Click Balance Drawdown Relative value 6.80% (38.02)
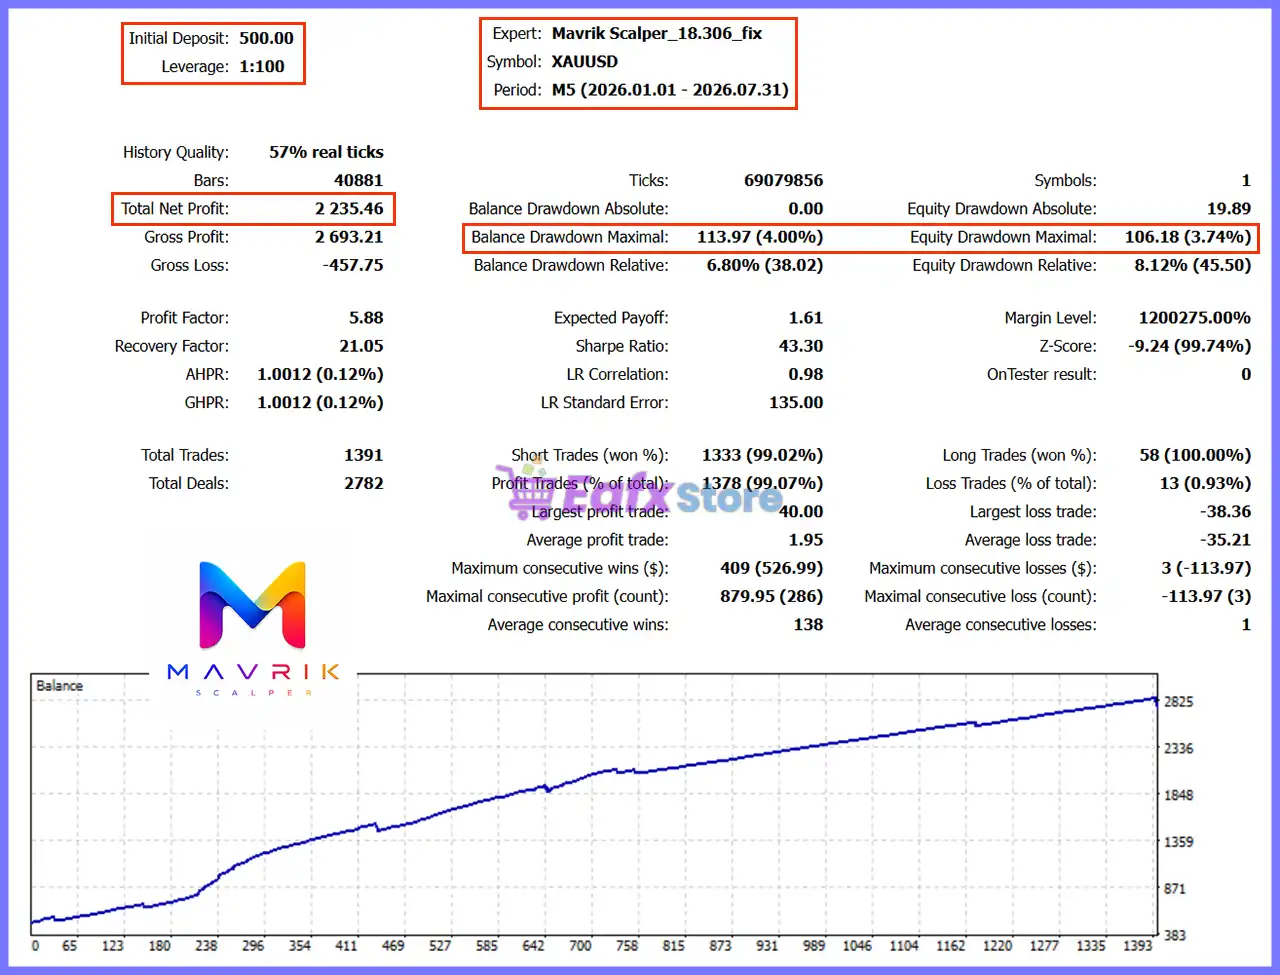The height and width of the screenshot is (975, 1280). tap(765, 265)
